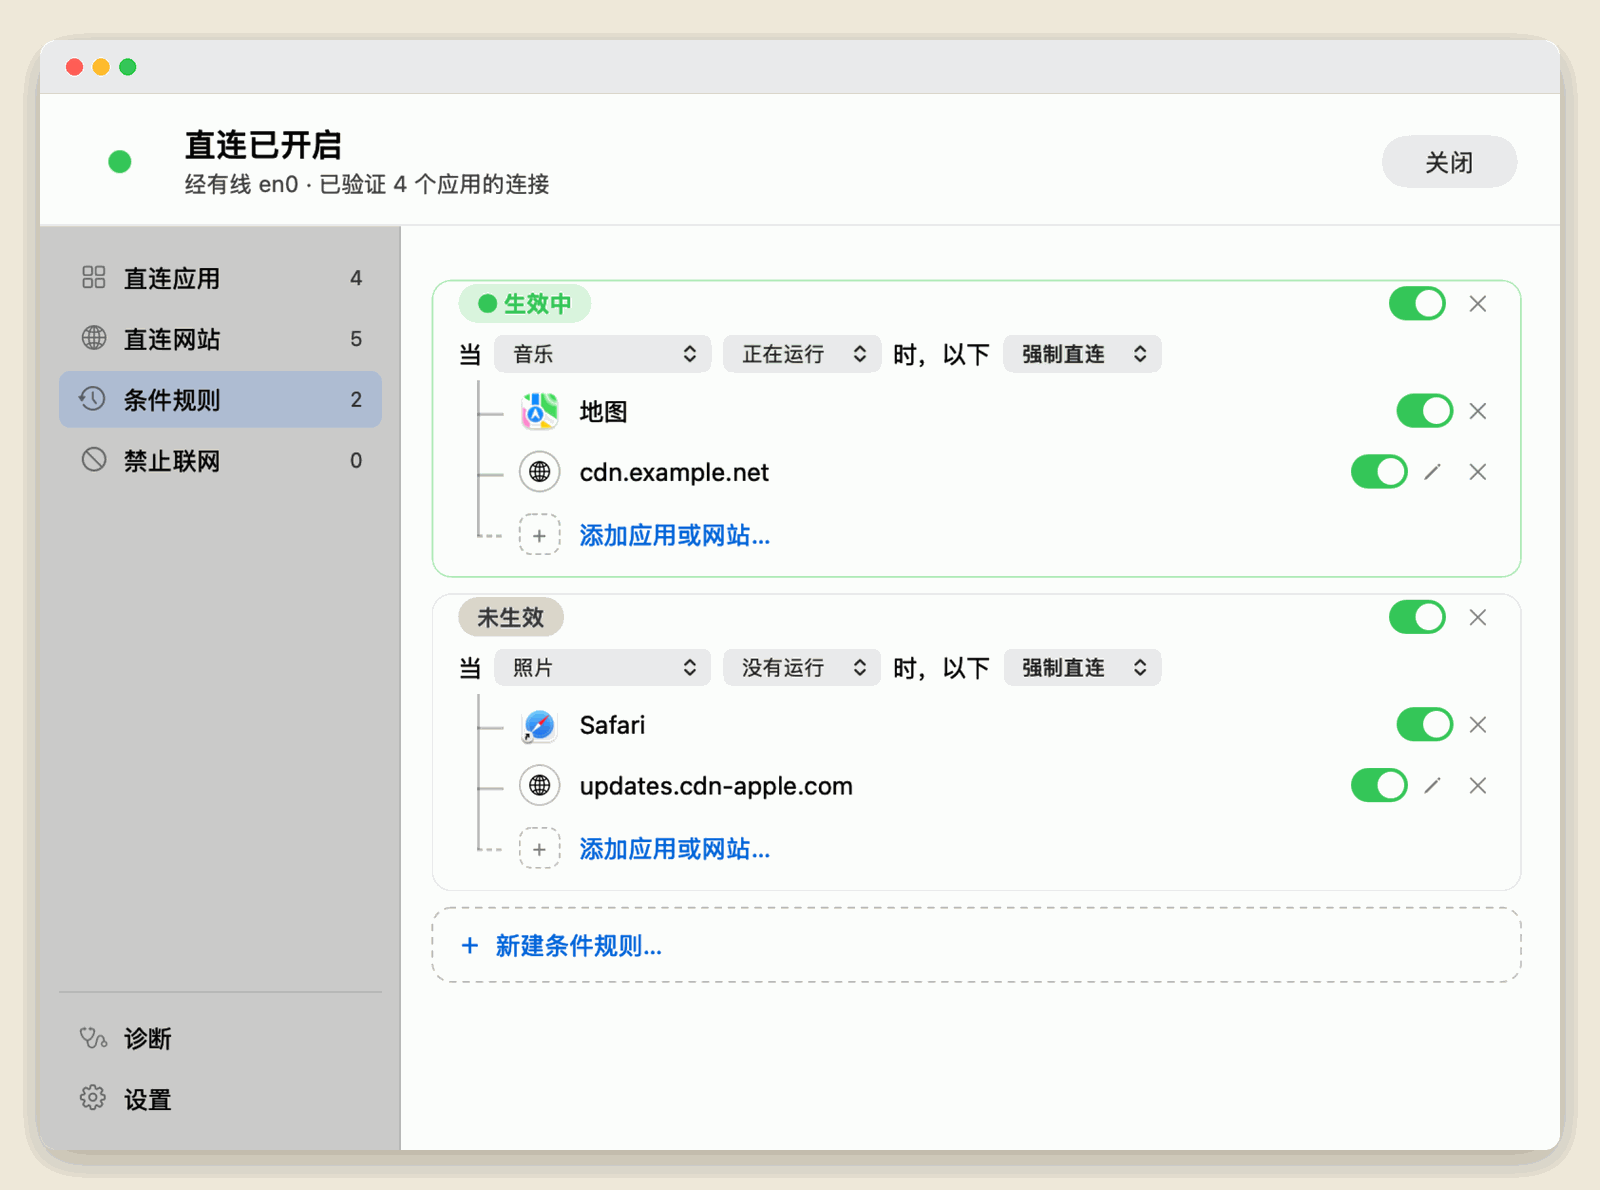Screen dimensions: 1600x1190
Task: Delete the 未生效 rule with its X
Action: pyautogui.click(x=1477, y=618)
